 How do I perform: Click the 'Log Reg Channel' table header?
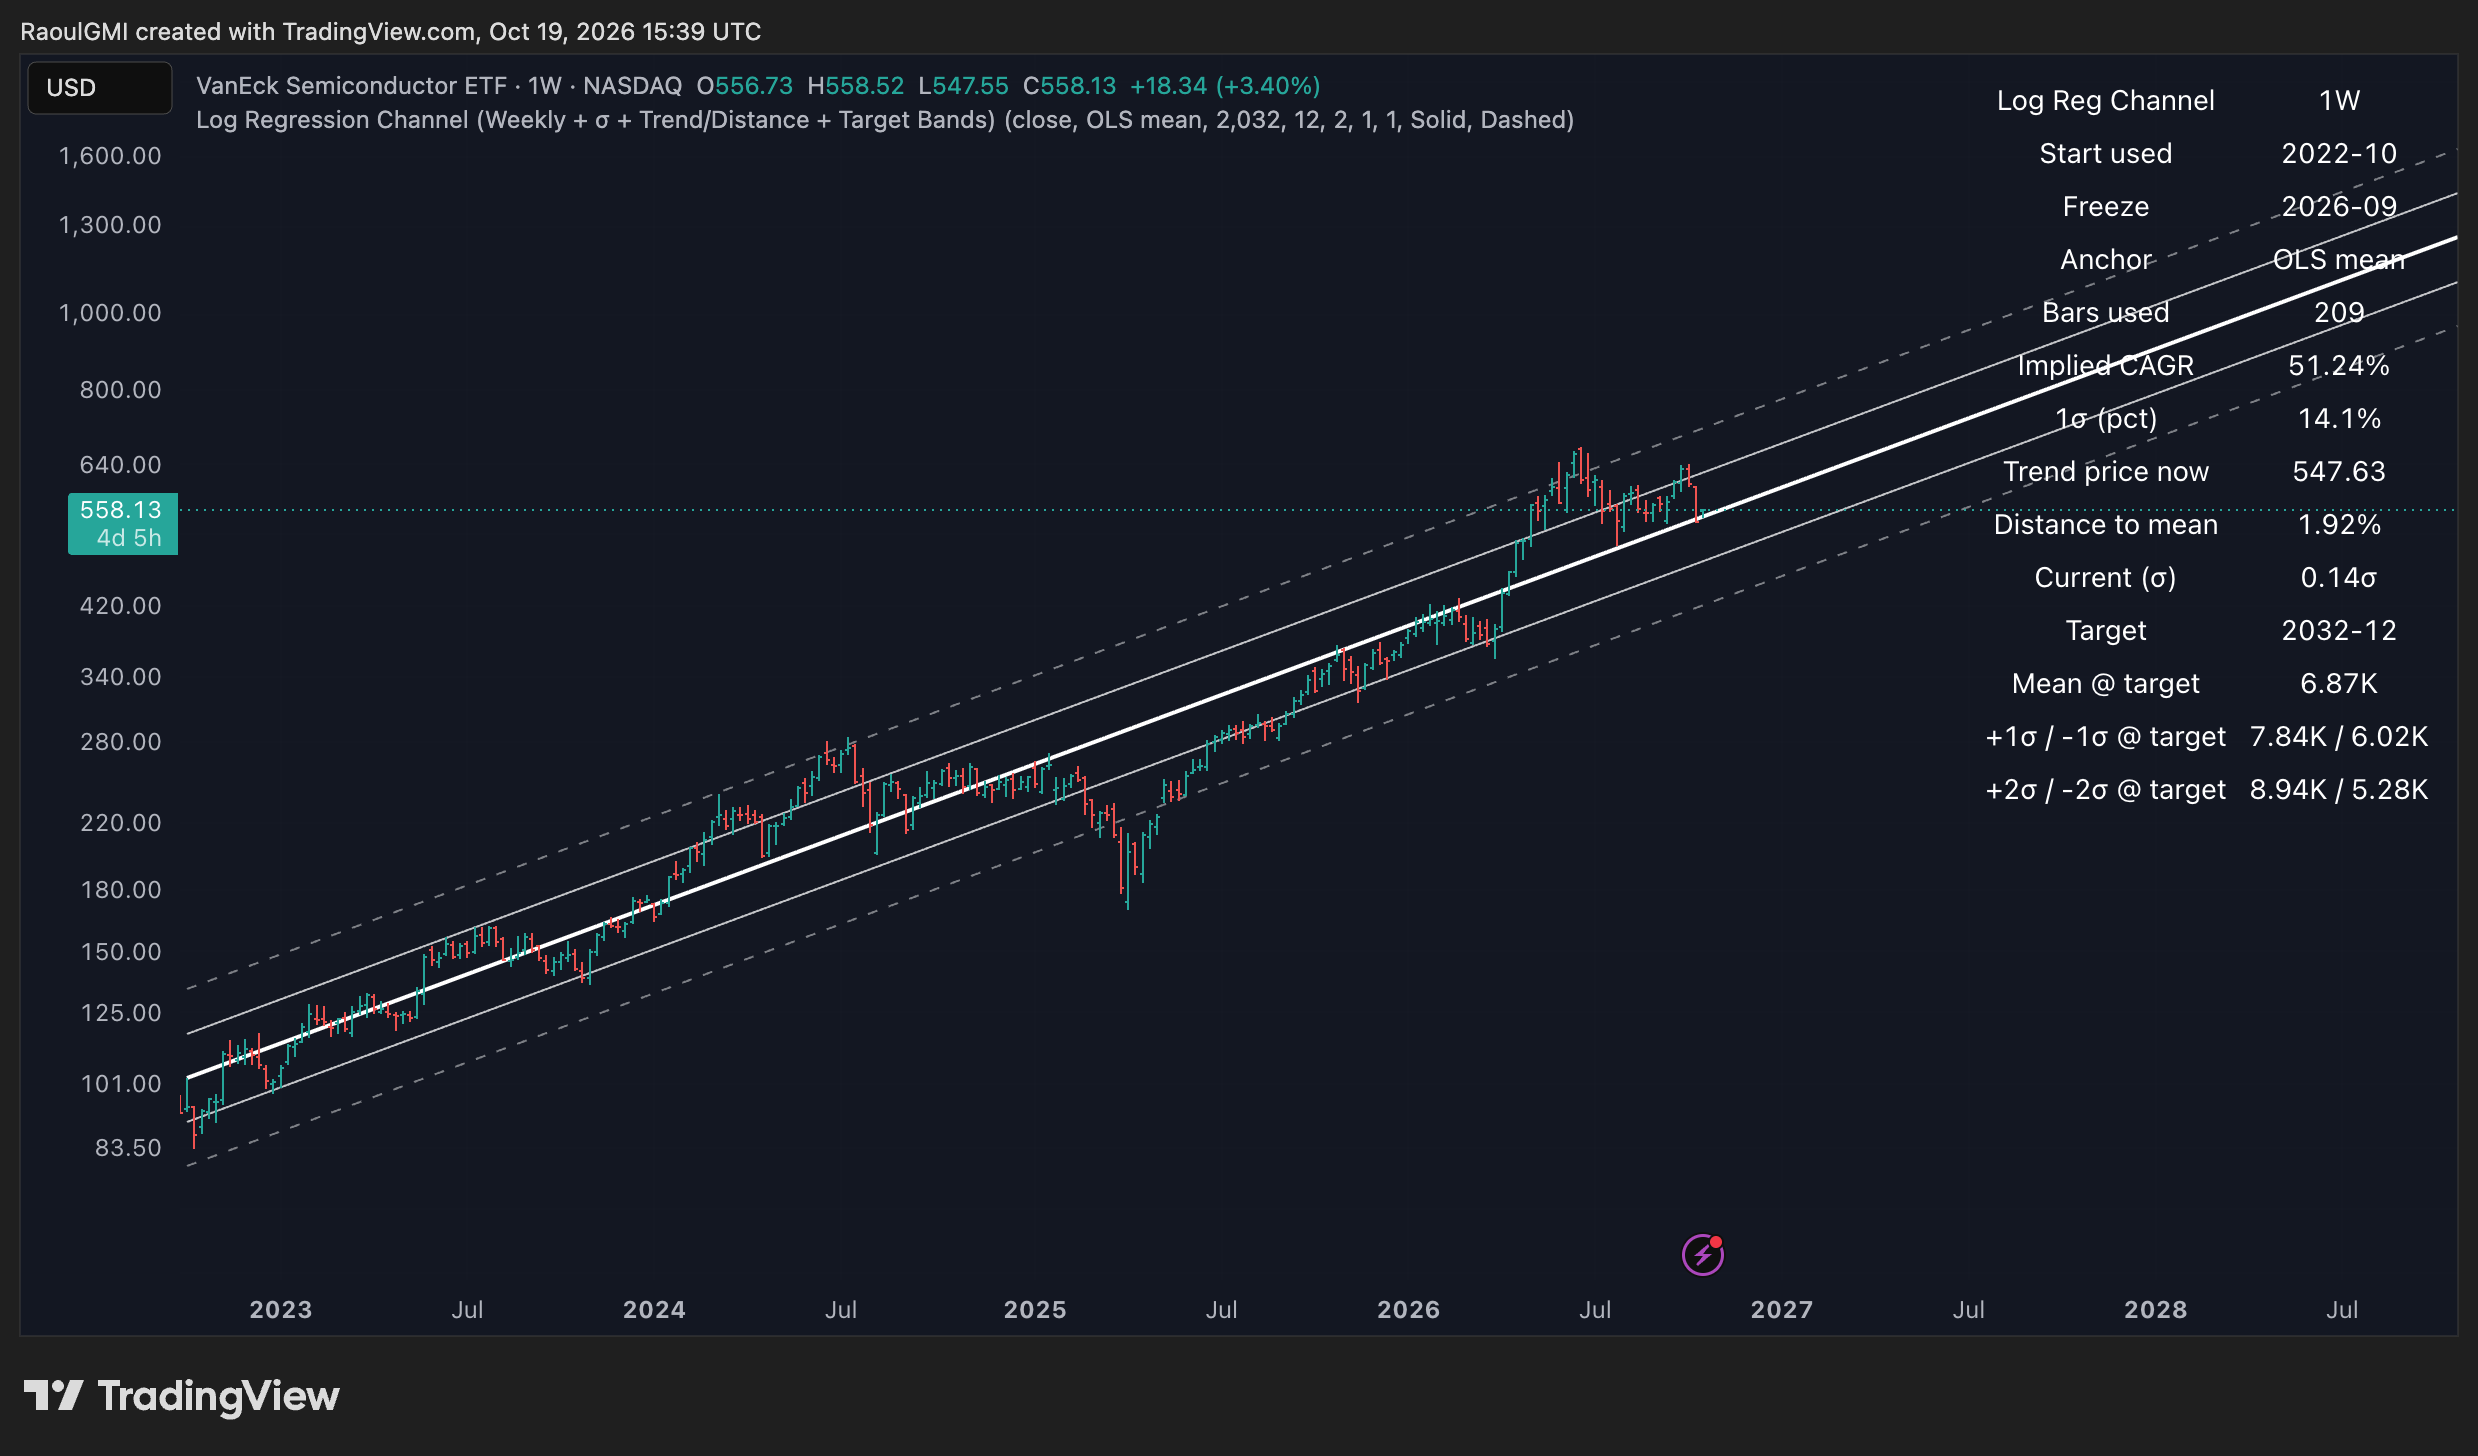click(x=2105, y=100)
